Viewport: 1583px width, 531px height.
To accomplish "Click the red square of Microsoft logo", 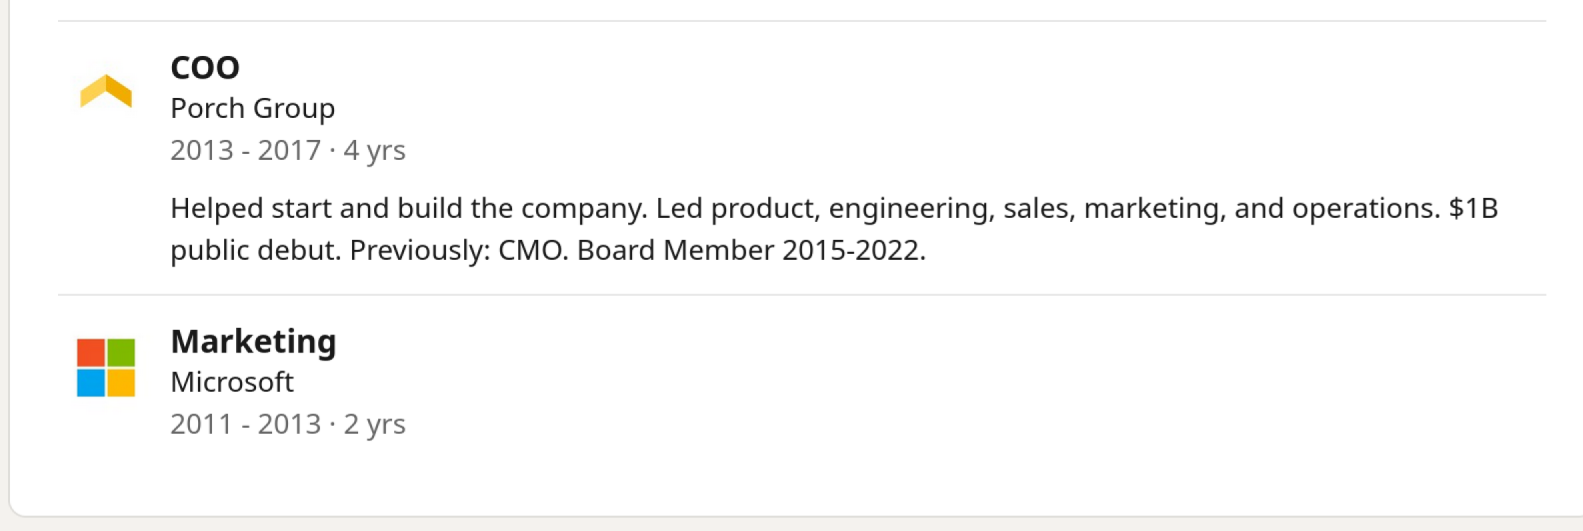I will point(91,352).
